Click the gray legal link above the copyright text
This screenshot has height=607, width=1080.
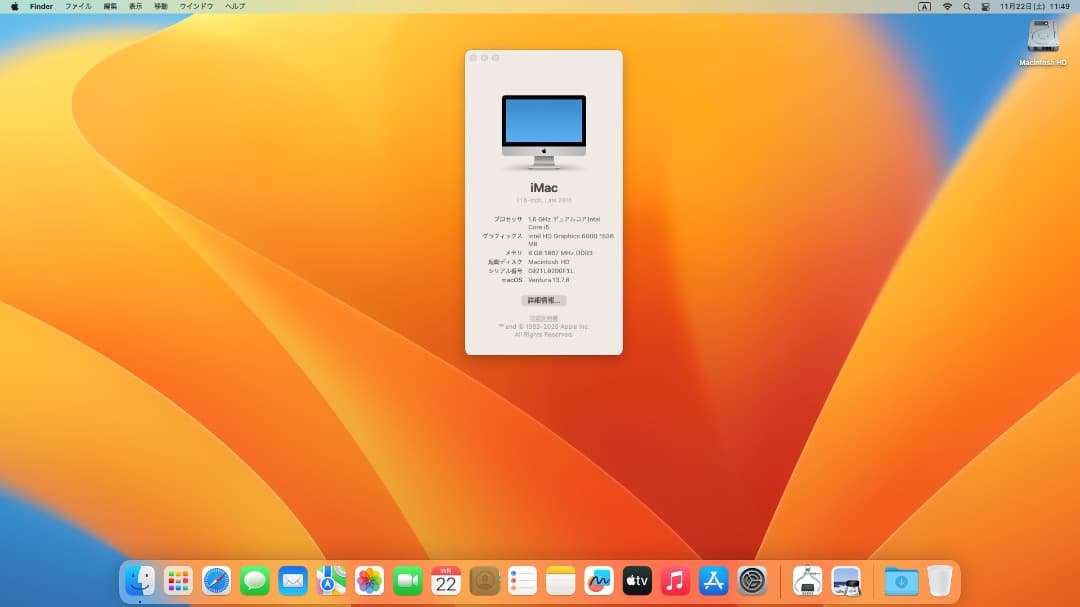tap(543, 317)
